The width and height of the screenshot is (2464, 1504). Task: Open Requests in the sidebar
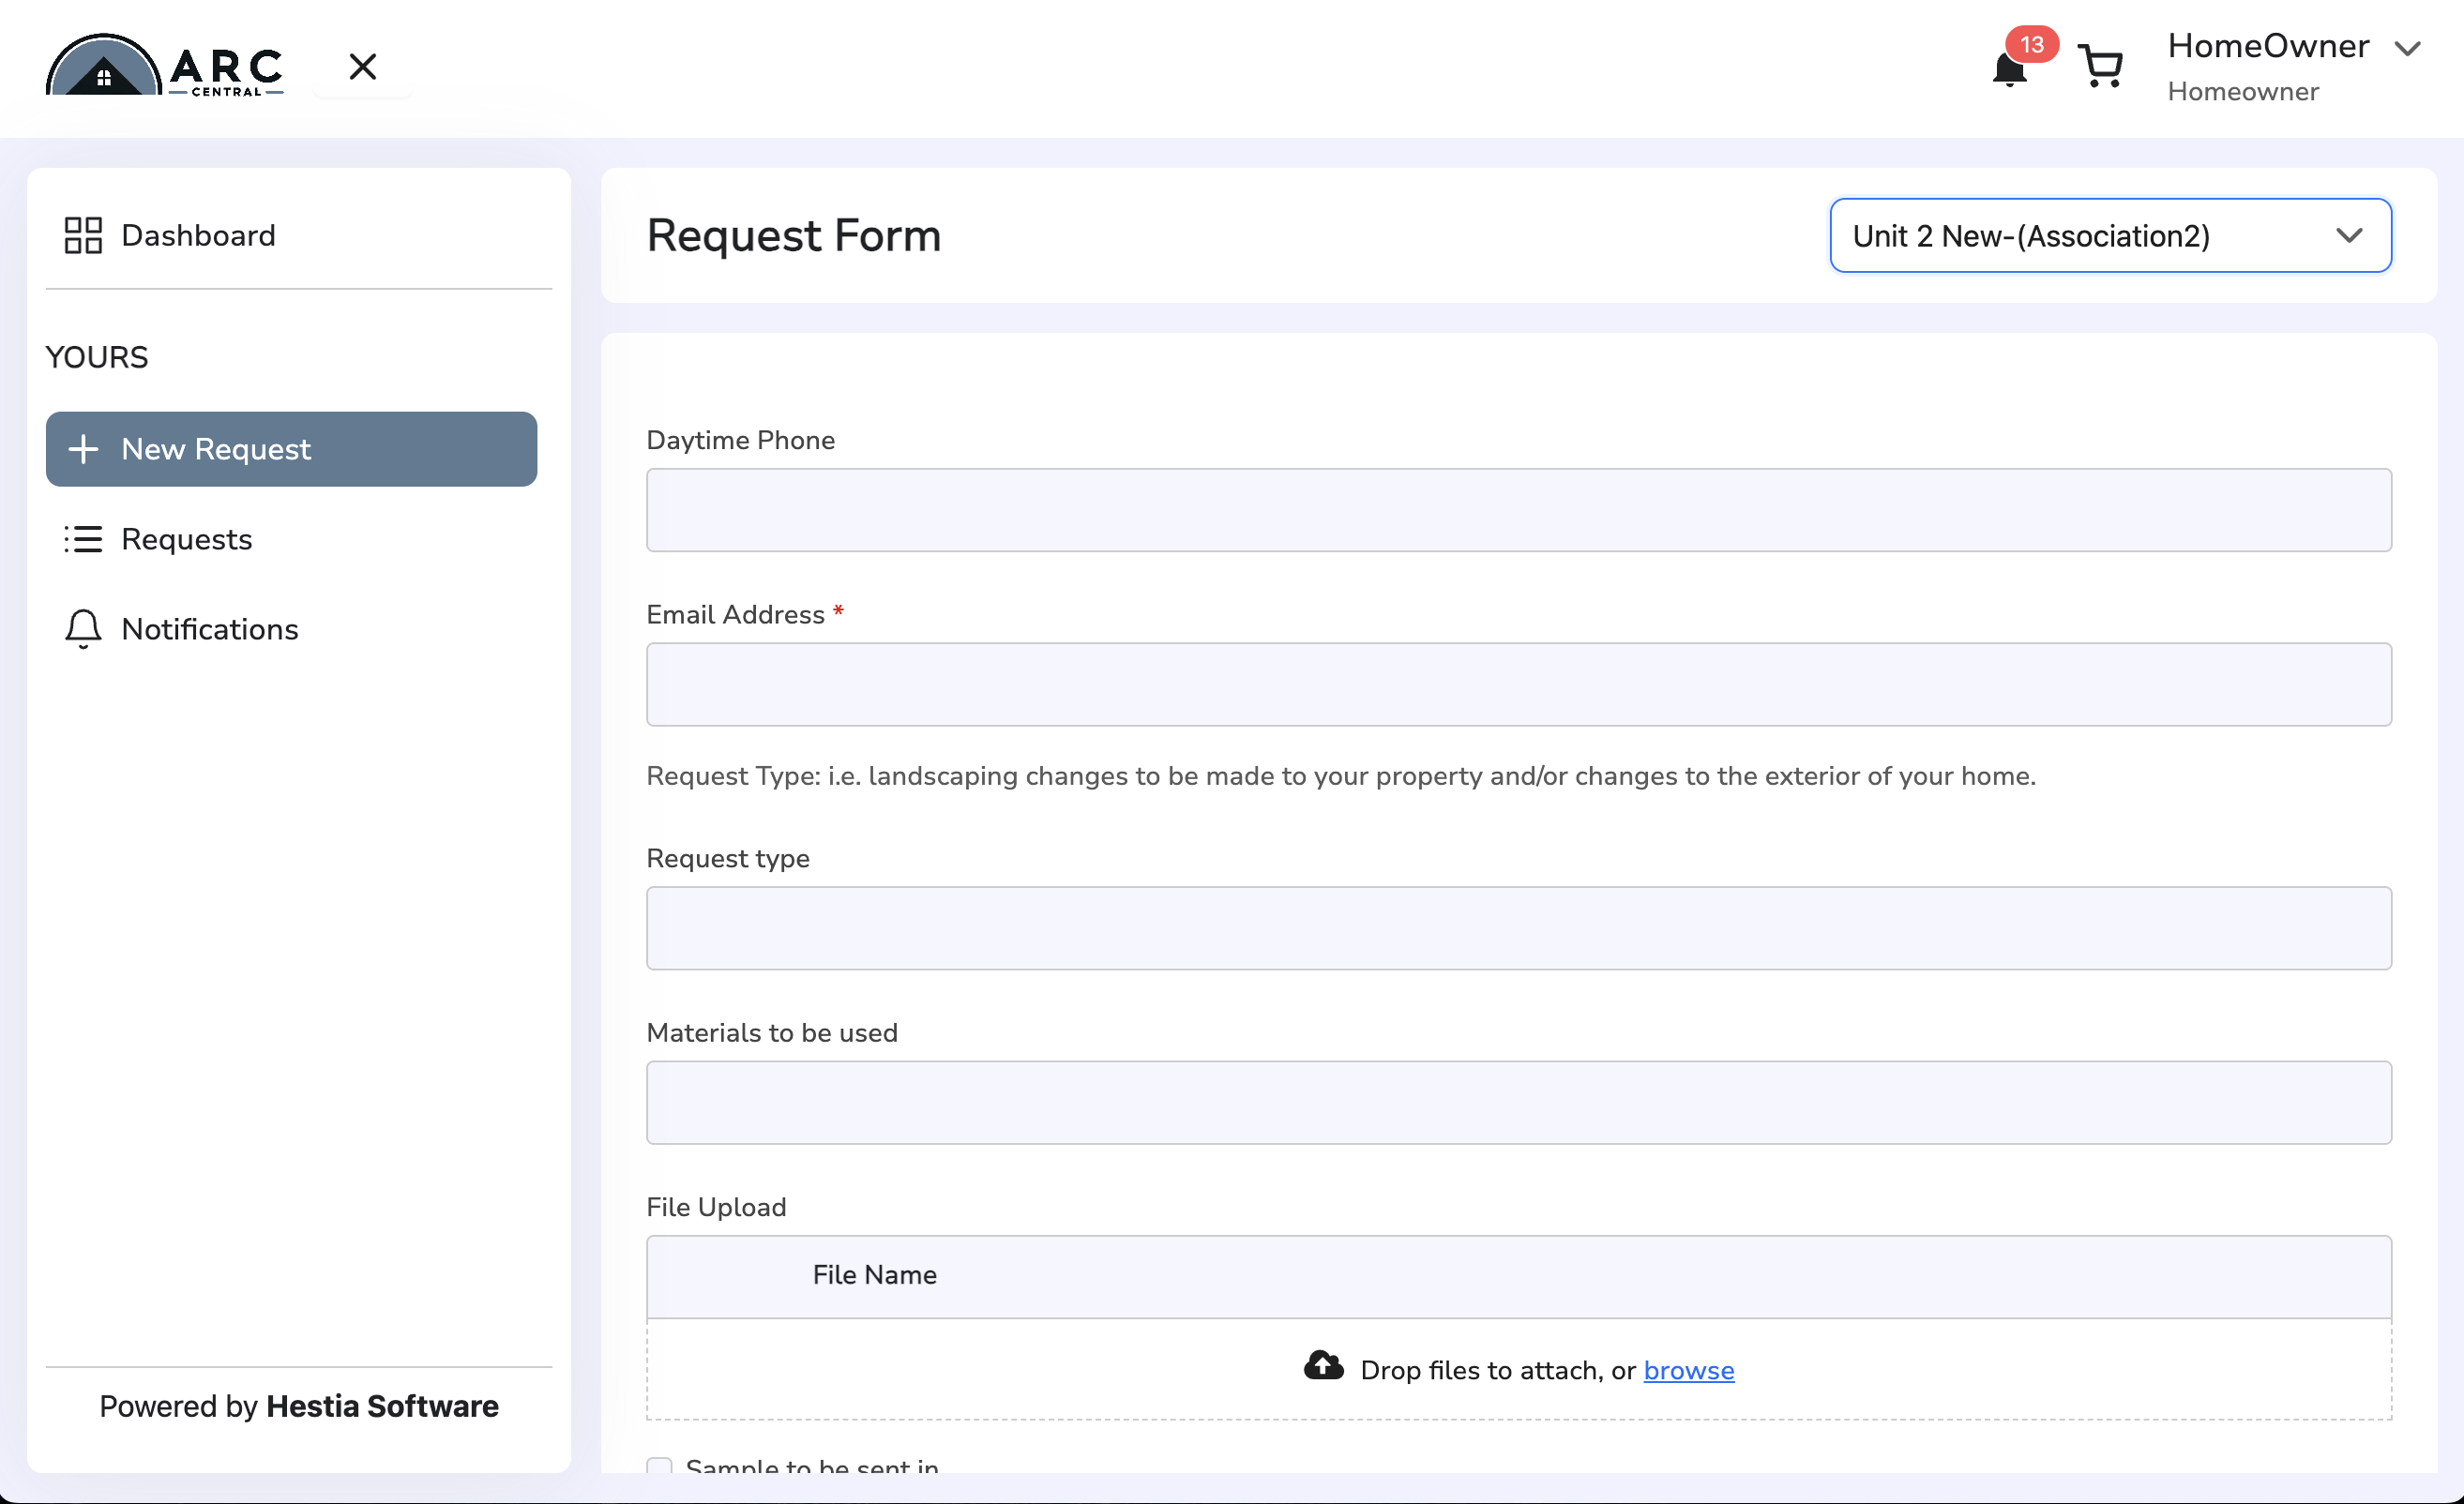click(291, 539)
